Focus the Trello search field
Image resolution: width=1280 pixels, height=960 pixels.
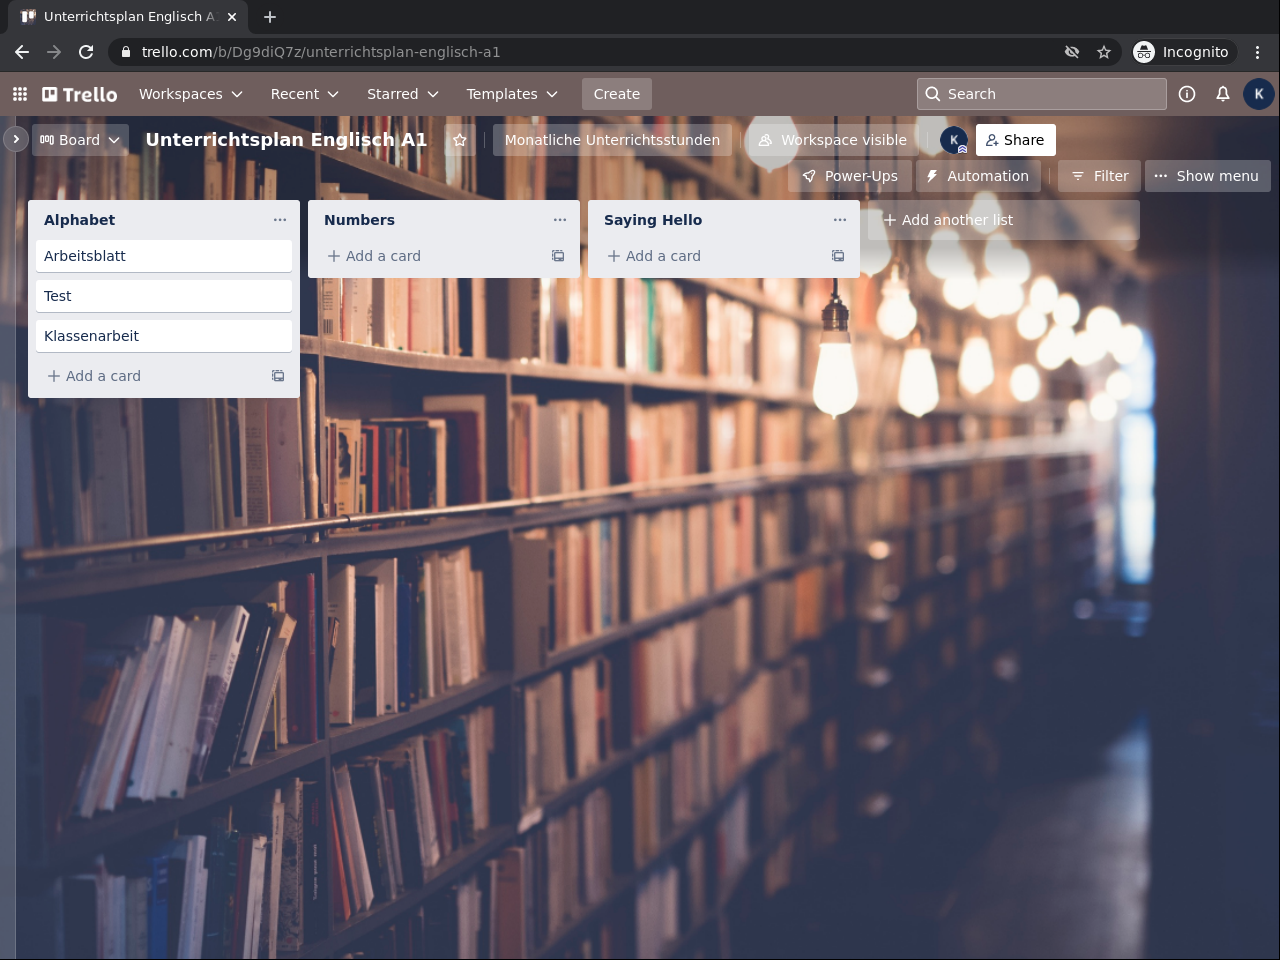pos(1042,94)
